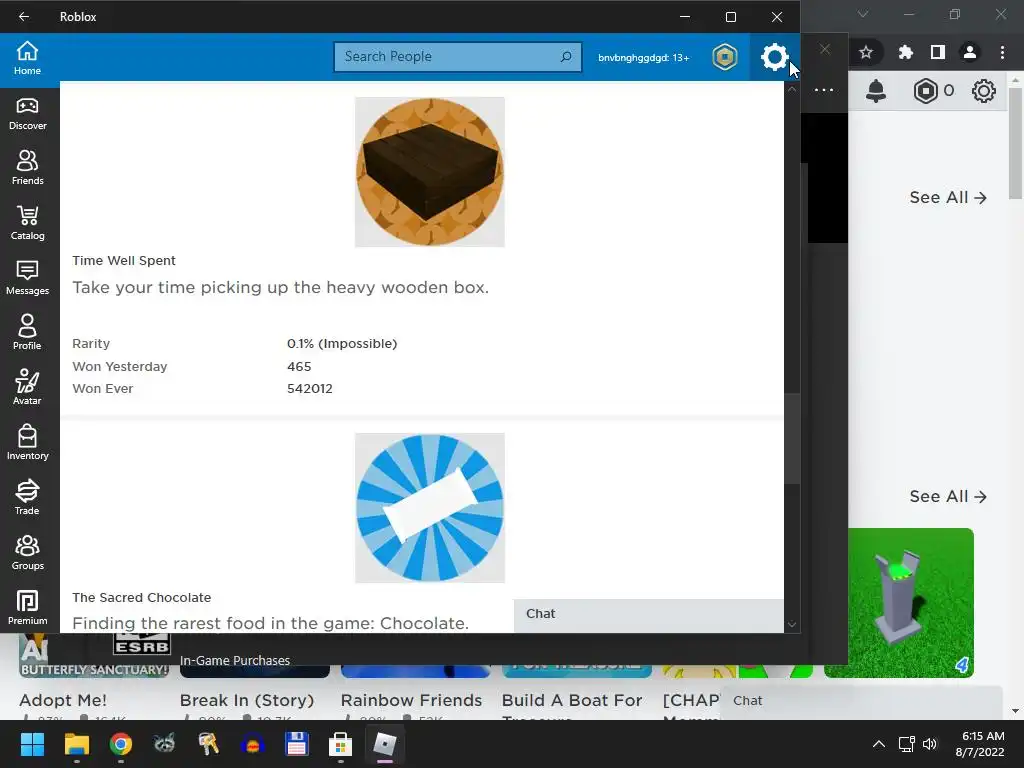Open settings gear in Roblox app header
The width and height of the screenshot is (1024, 768).
click(x=775, y=57)
